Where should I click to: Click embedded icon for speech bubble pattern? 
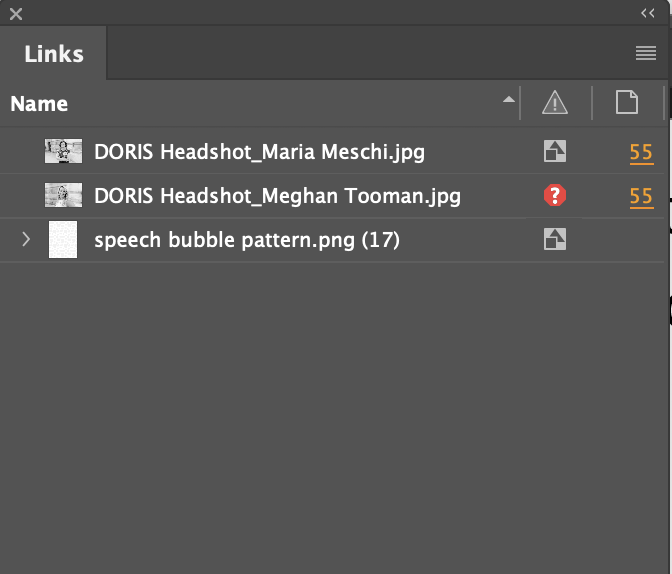tap(555, 239)
